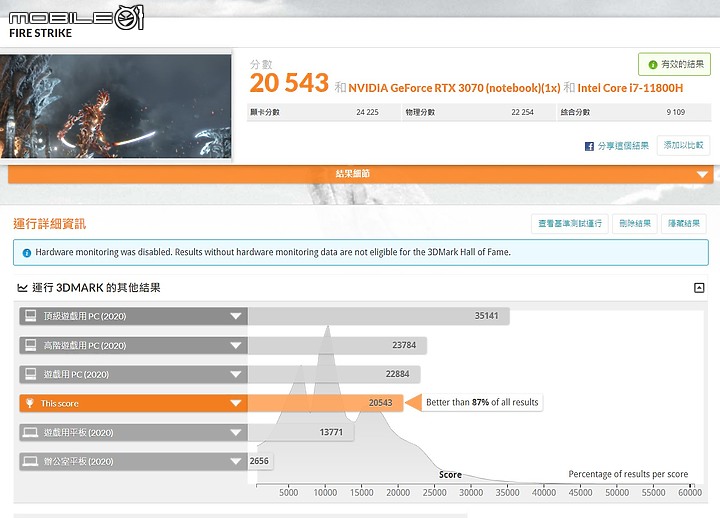The height and width of the screenshot is (518, 720).
Task: Click the 查看基準測試運行 button
Action: [570, 224]
